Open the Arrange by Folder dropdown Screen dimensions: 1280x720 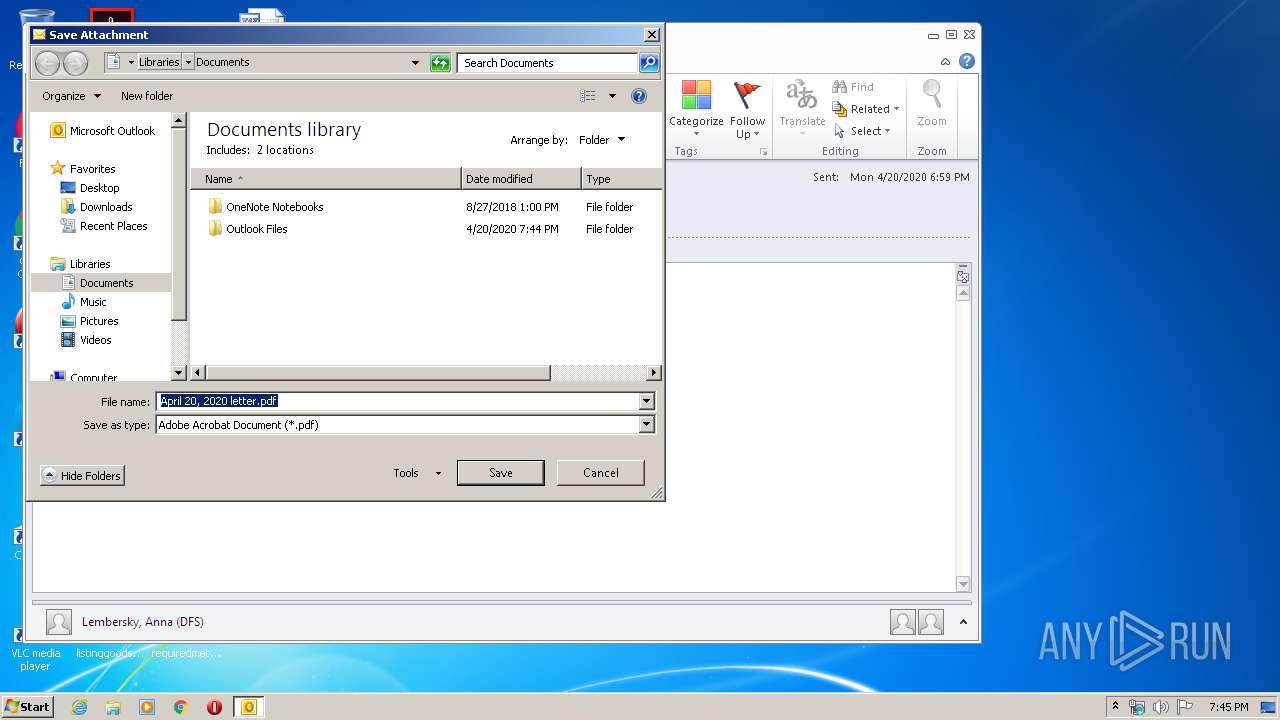(601, 140)
